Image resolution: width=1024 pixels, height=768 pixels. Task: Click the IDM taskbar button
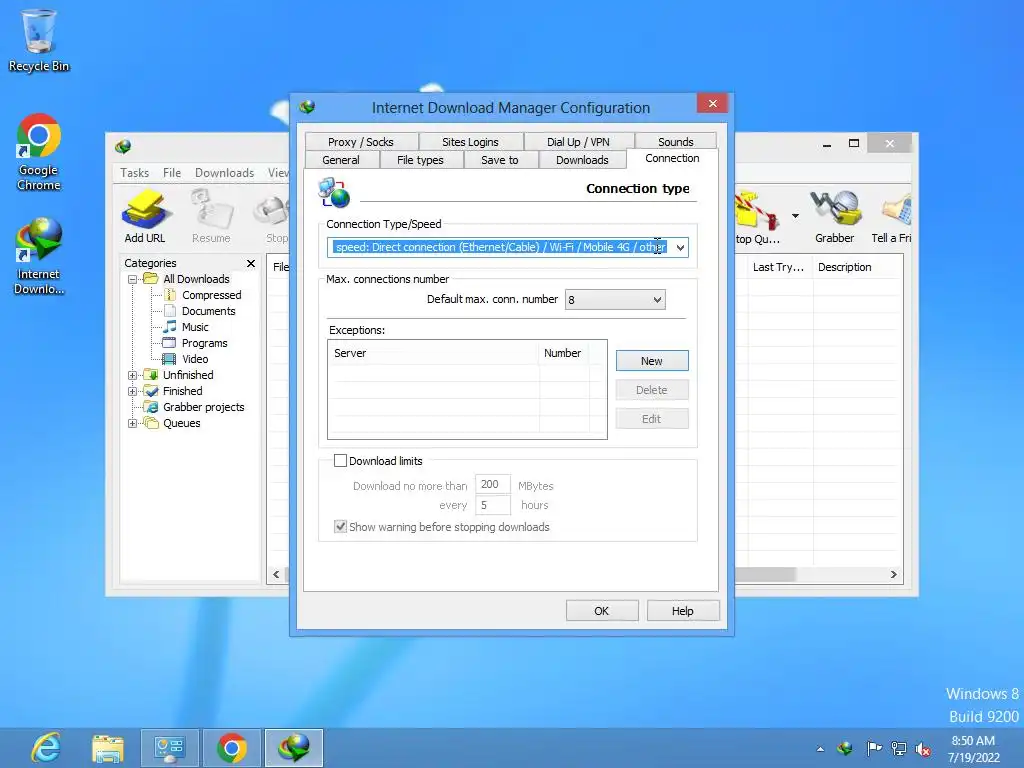point(294,748)
